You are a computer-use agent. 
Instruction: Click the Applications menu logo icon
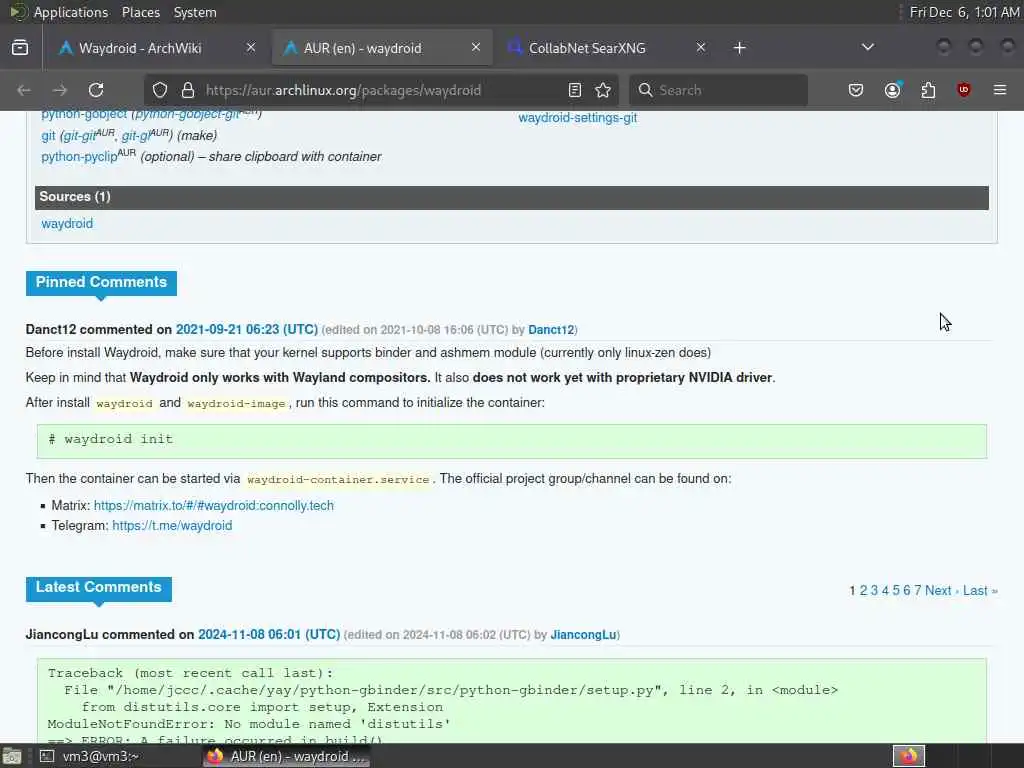coord(18,12)
